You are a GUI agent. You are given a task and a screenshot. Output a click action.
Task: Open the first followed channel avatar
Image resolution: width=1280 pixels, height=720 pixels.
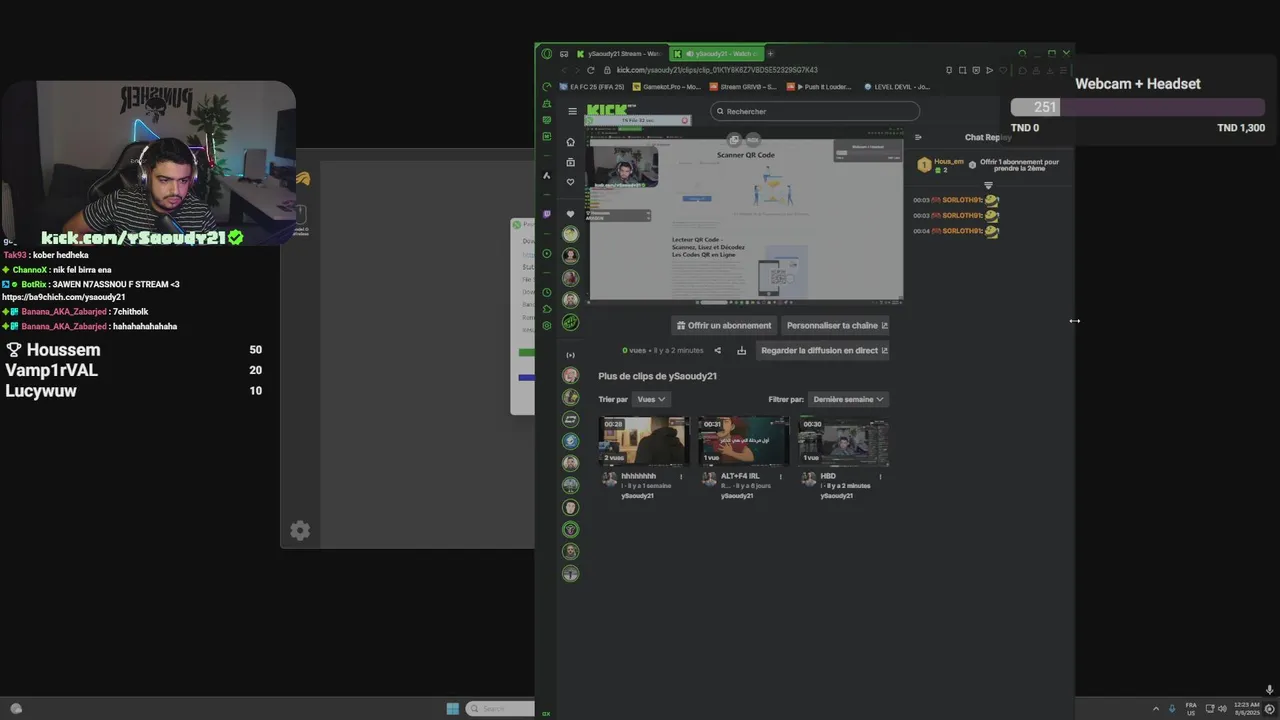pyautogui.click(x=570, y=234)
